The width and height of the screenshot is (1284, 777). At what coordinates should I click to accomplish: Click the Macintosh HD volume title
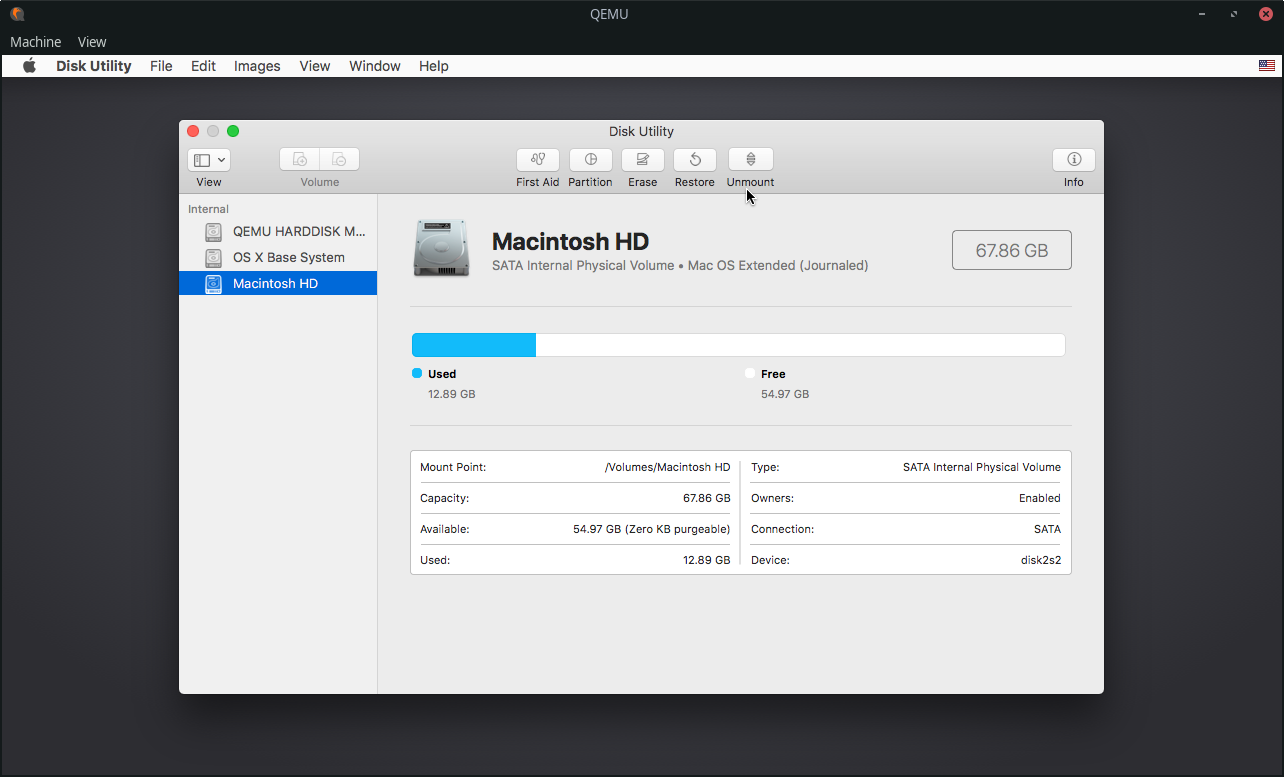click(570, 241)
